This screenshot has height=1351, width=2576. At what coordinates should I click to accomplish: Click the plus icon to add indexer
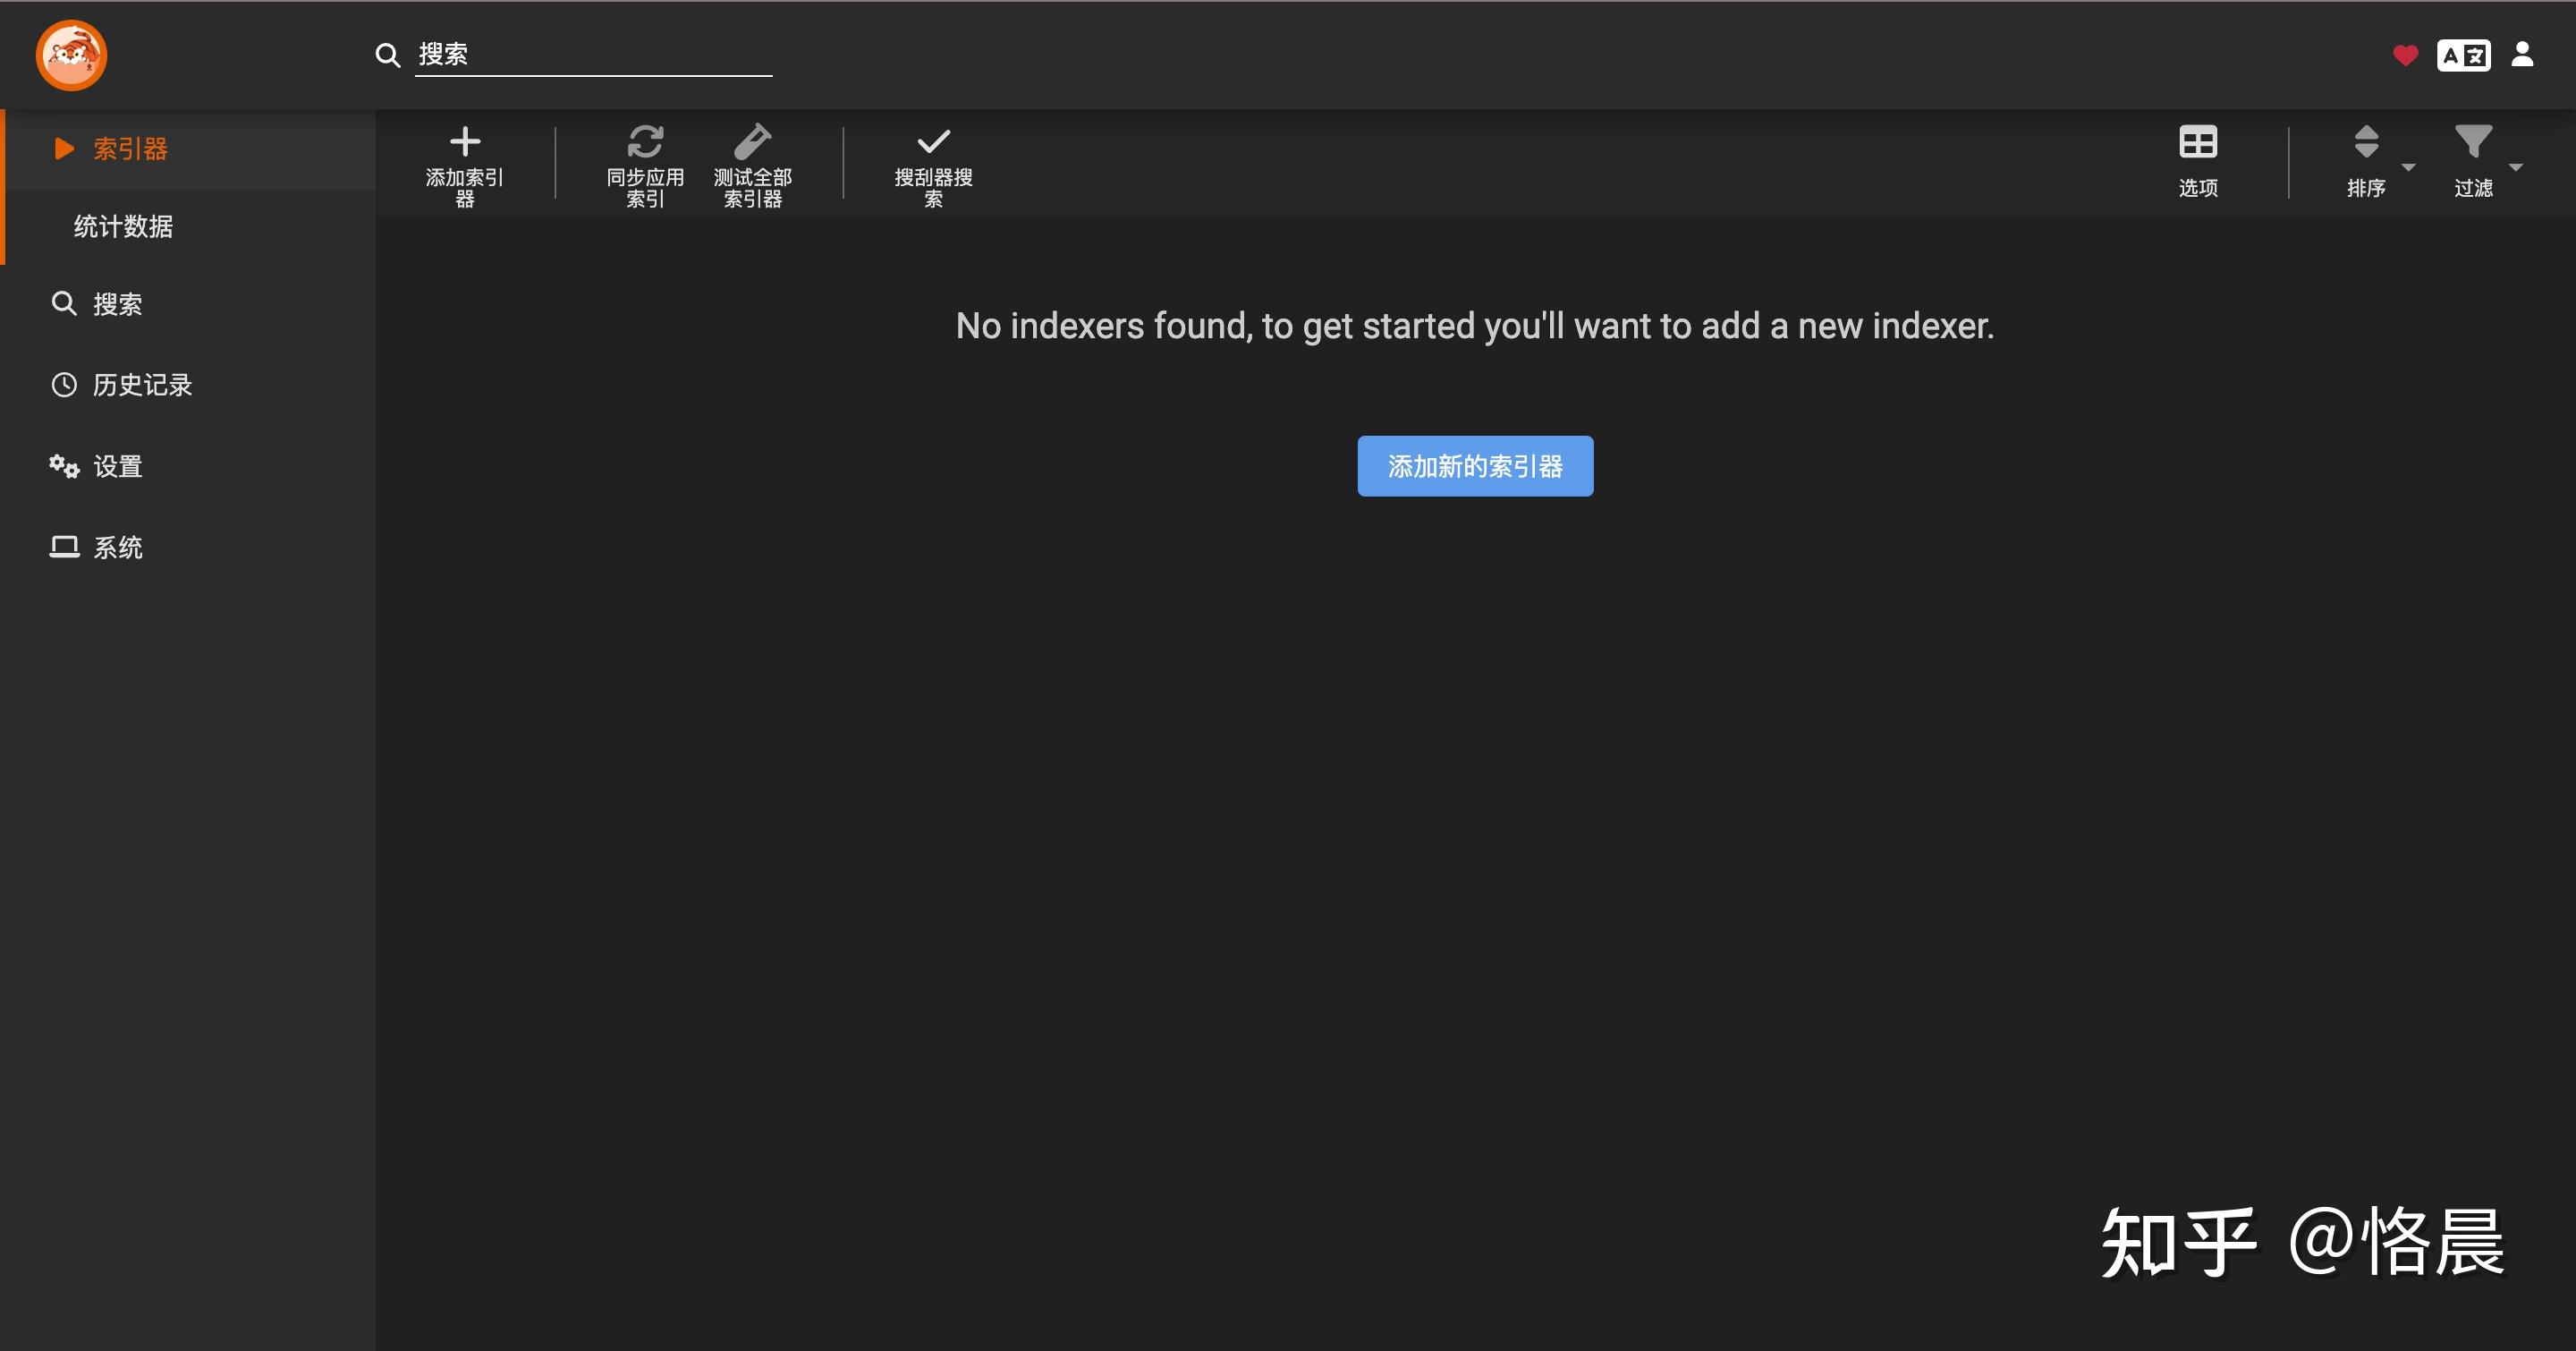pos(465,141)
